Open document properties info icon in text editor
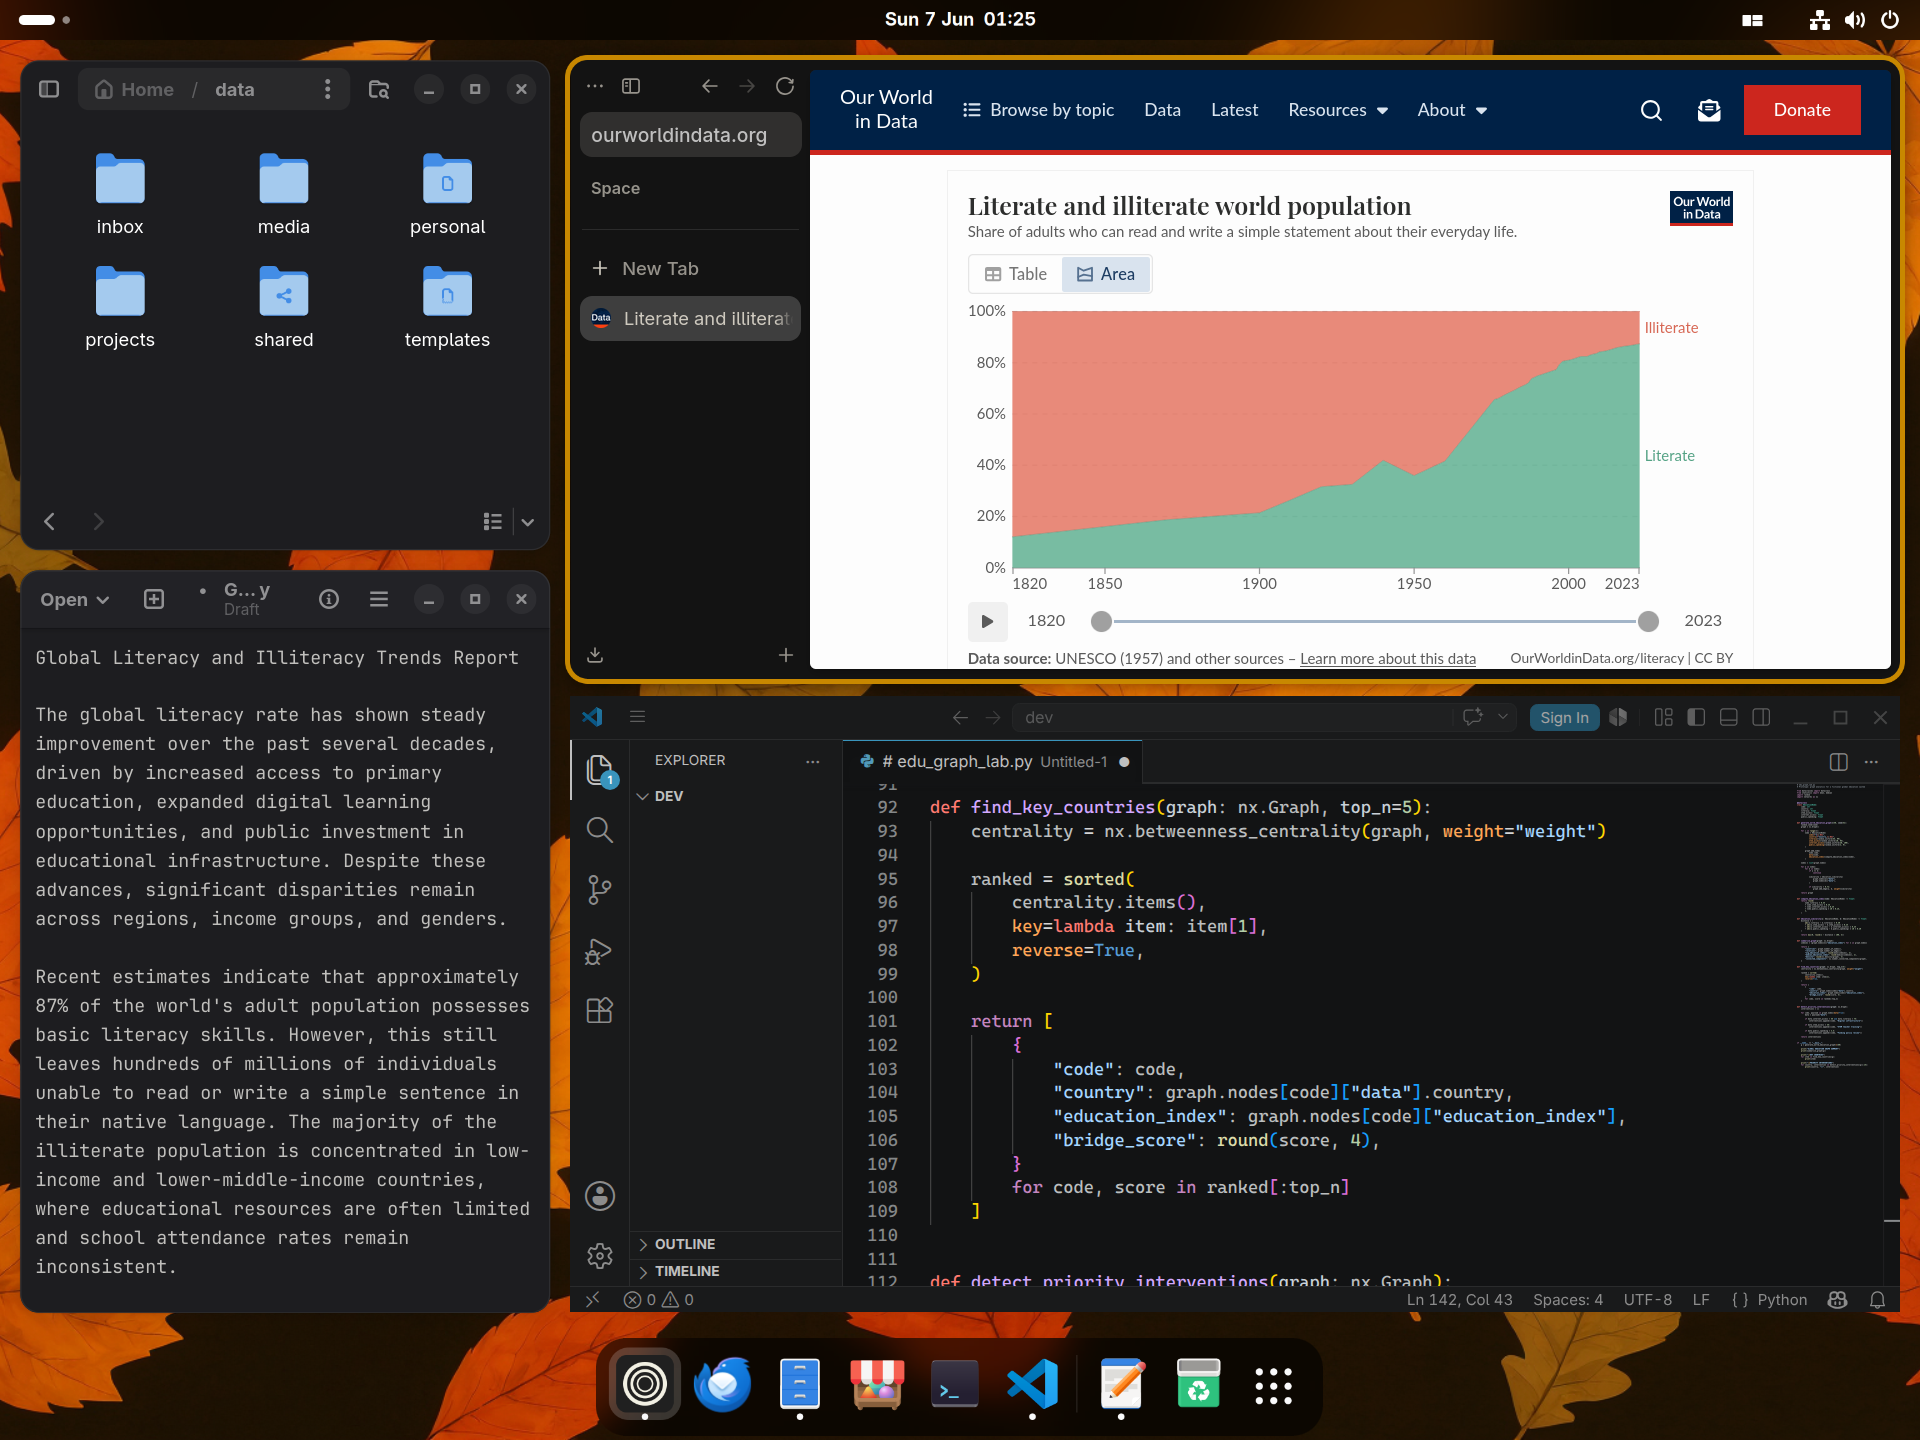The image size is (1920, 1440). click(x=329, y=599)
